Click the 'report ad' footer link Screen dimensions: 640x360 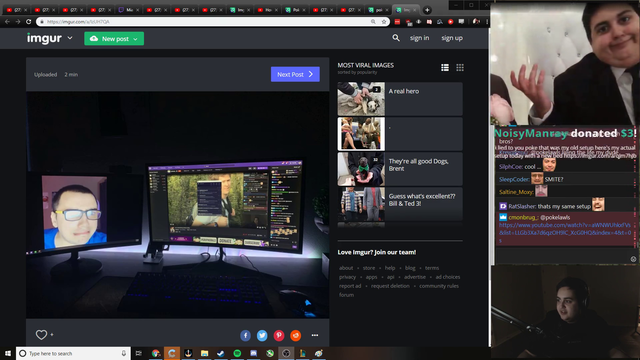[x=350, y=286]
